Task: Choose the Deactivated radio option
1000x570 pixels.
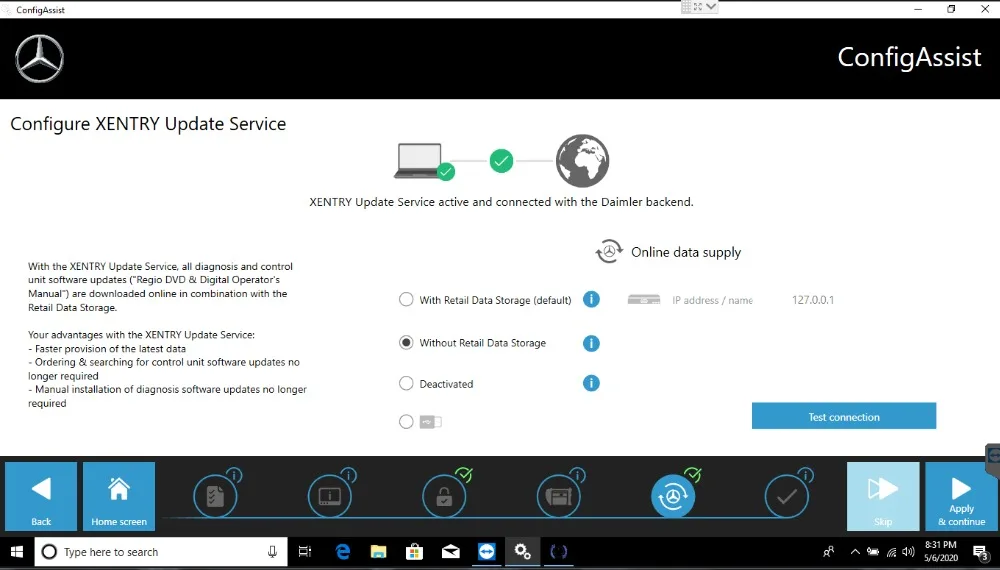Action: coord(406,384)
